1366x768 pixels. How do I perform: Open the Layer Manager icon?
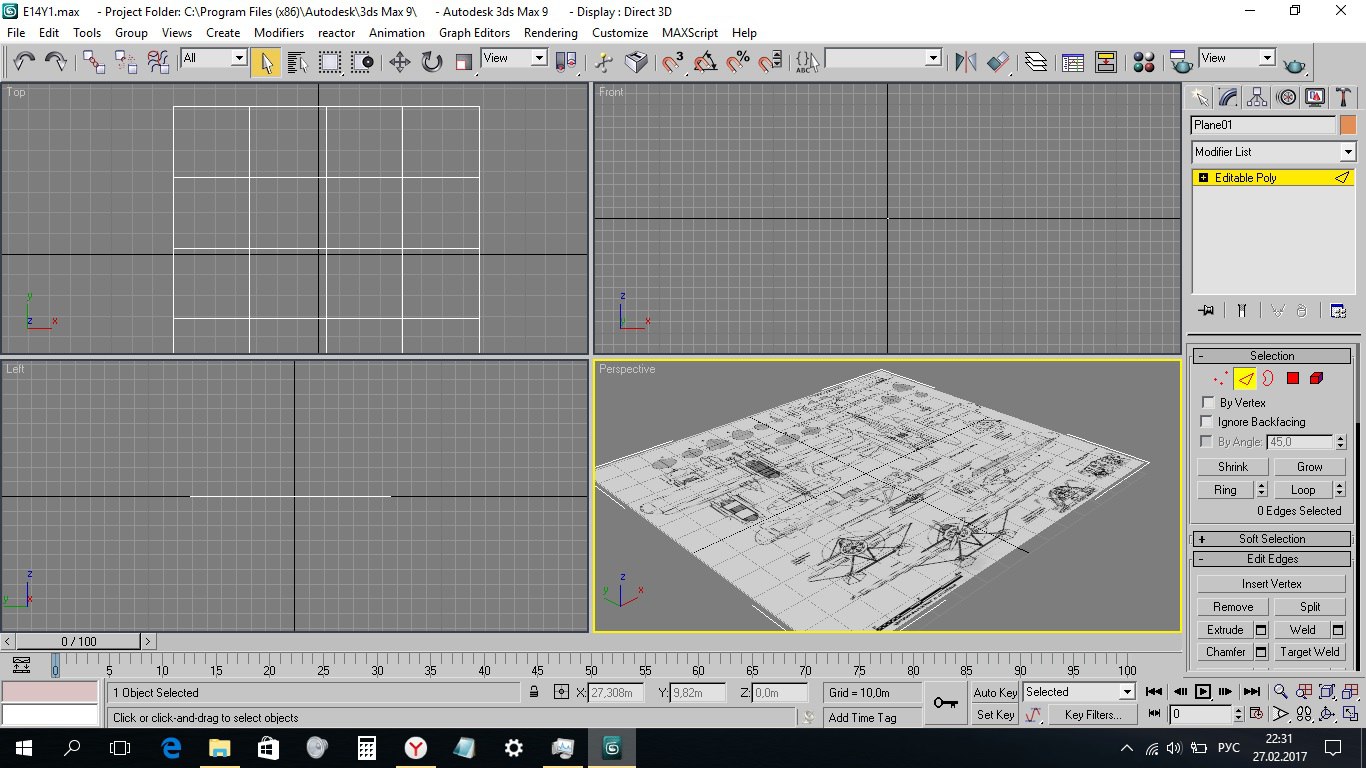[1036, 63]
